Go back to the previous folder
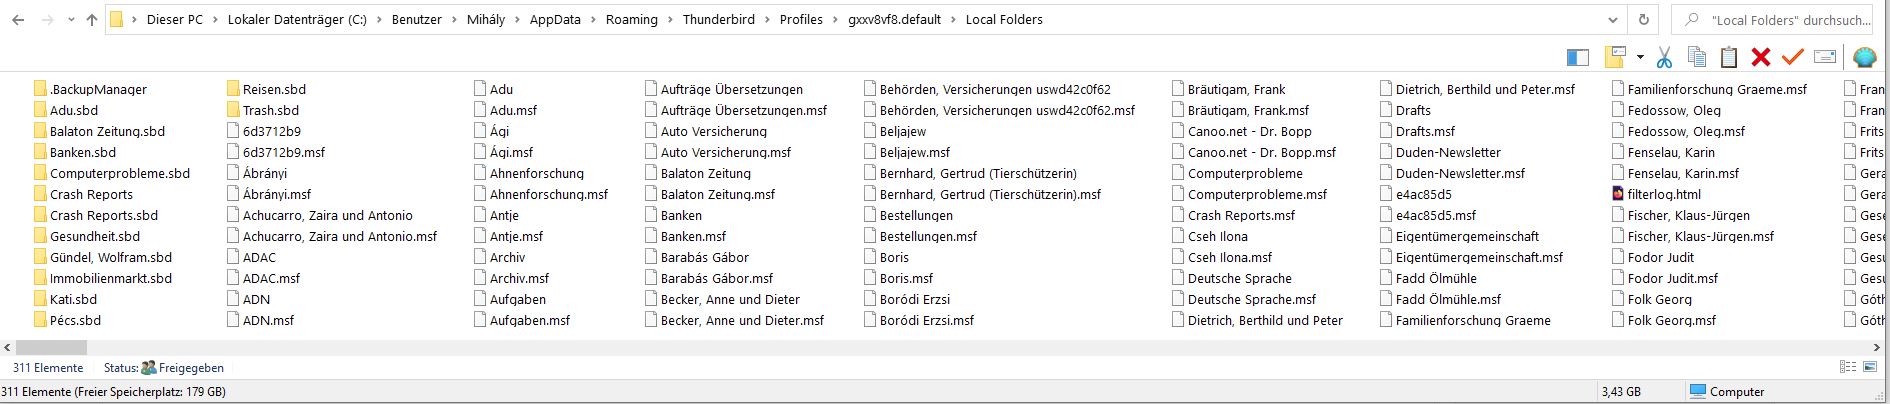The image size is (1890, 404). 18,19
